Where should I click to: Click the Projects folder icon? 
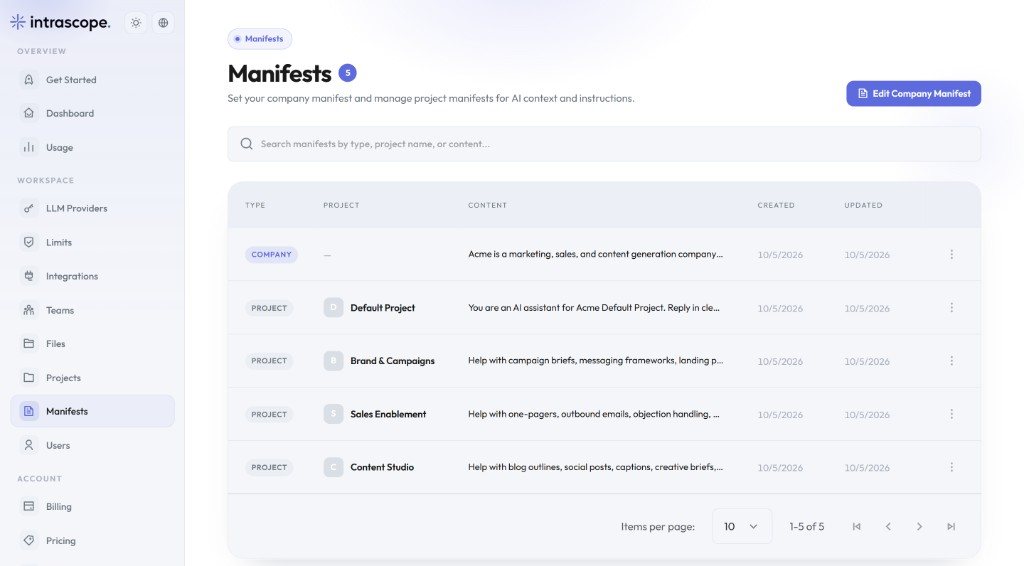29,377
